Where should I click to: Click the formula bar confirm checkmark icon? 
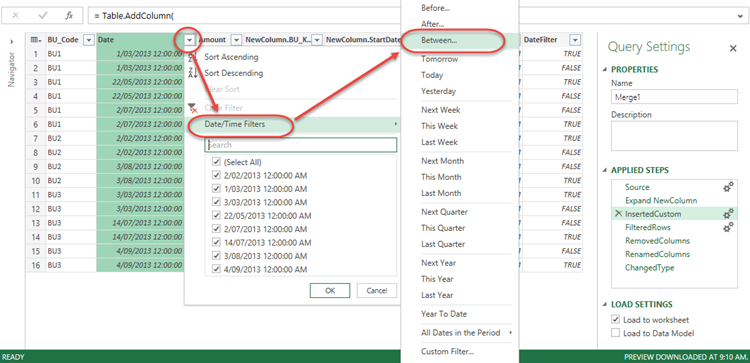(x=43, y=15)
